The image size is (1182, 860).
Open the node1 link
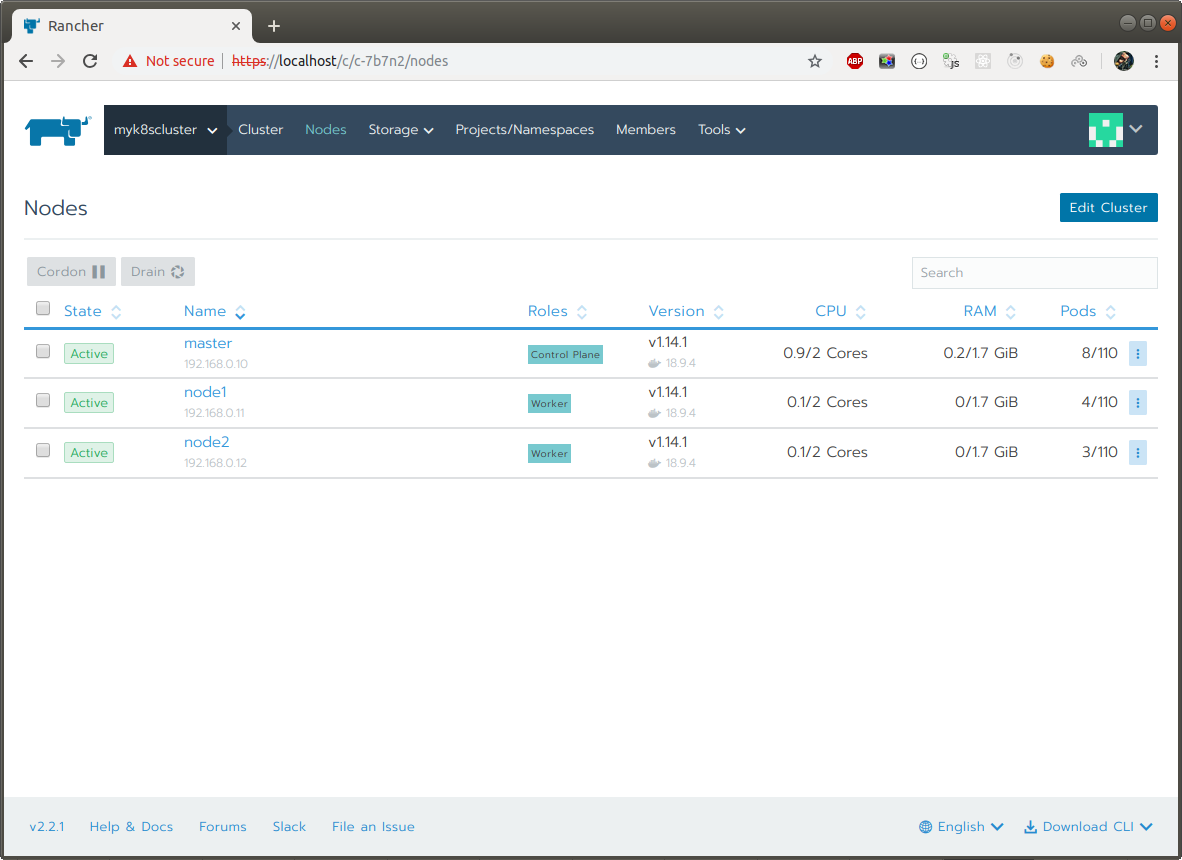[x=205, y=392]
